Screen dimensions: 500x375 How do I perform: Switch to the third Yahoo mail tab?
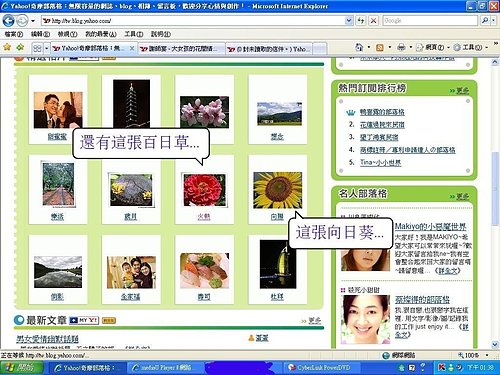click(269, 49)
